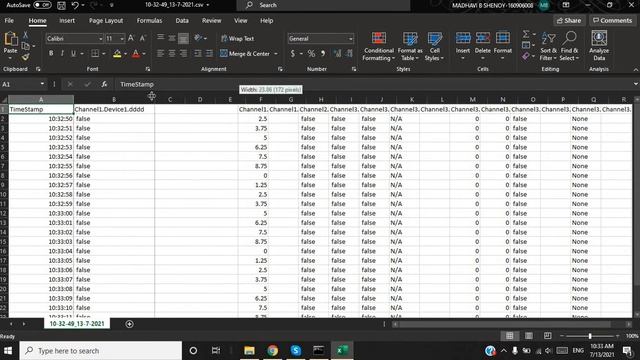Click the Fill Color yellow swatch
640x360 pixels.
click(117, 53)
